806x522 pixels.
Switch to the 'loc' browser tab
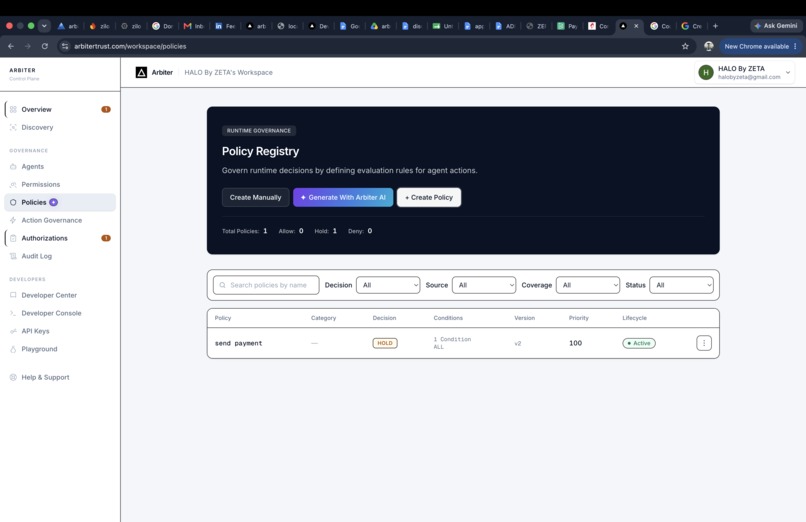(x=287, y=26)
